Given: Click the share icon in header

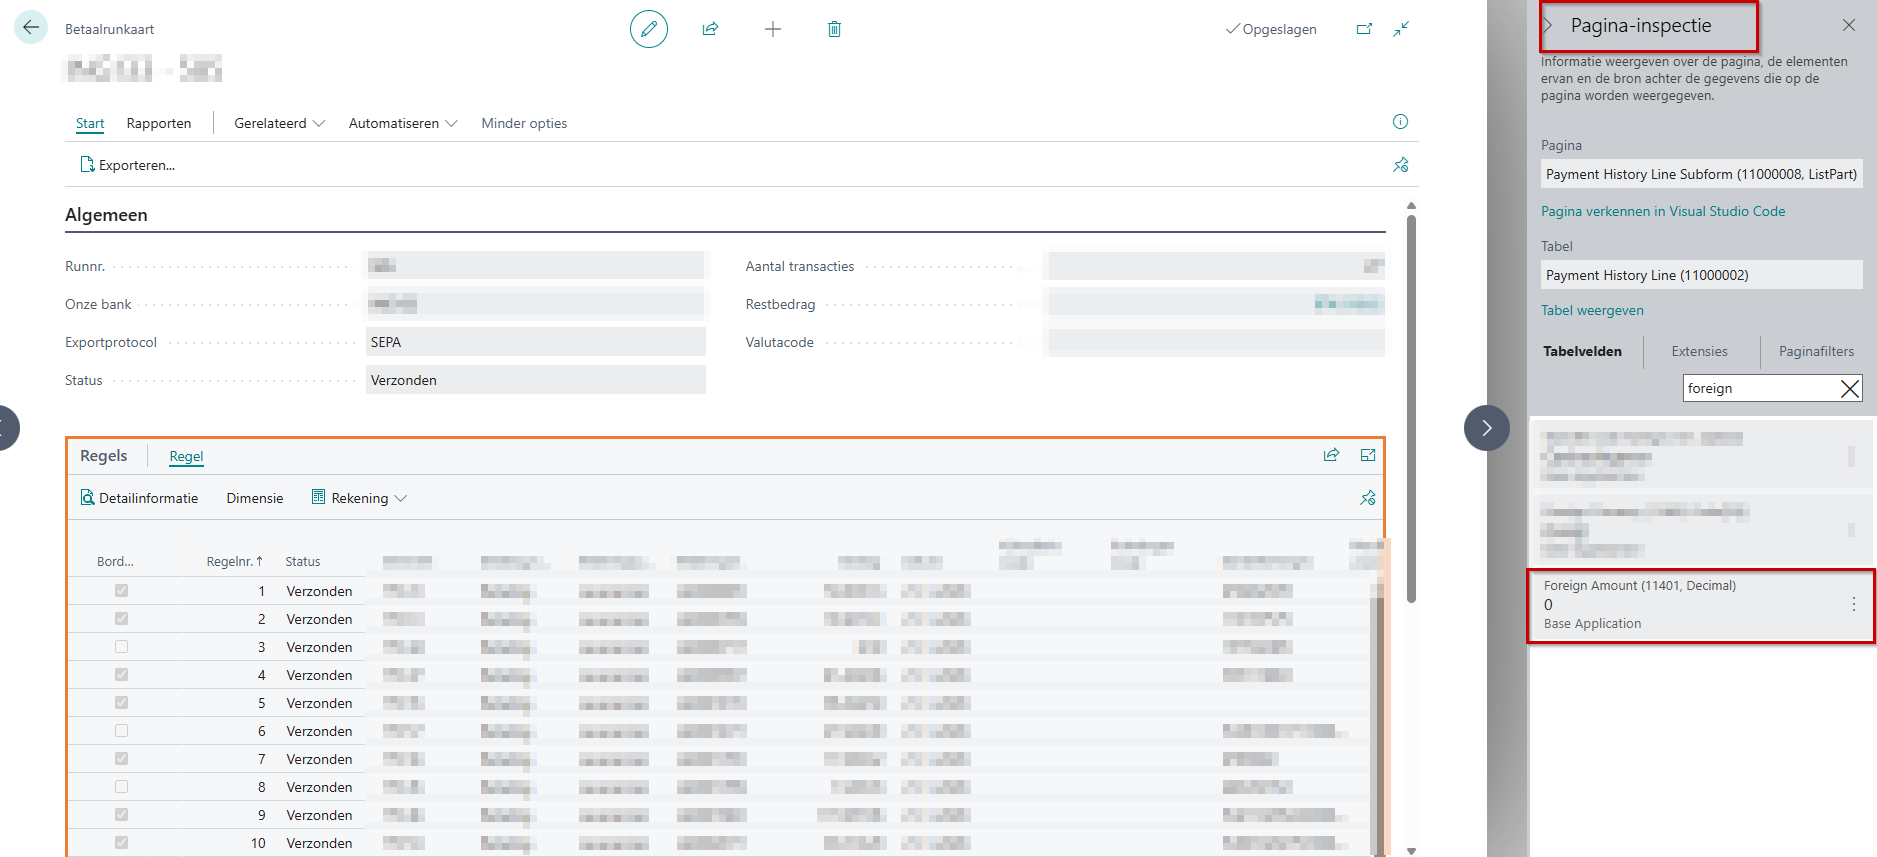Looking at the screenshot, I should (x=710, y=29).
